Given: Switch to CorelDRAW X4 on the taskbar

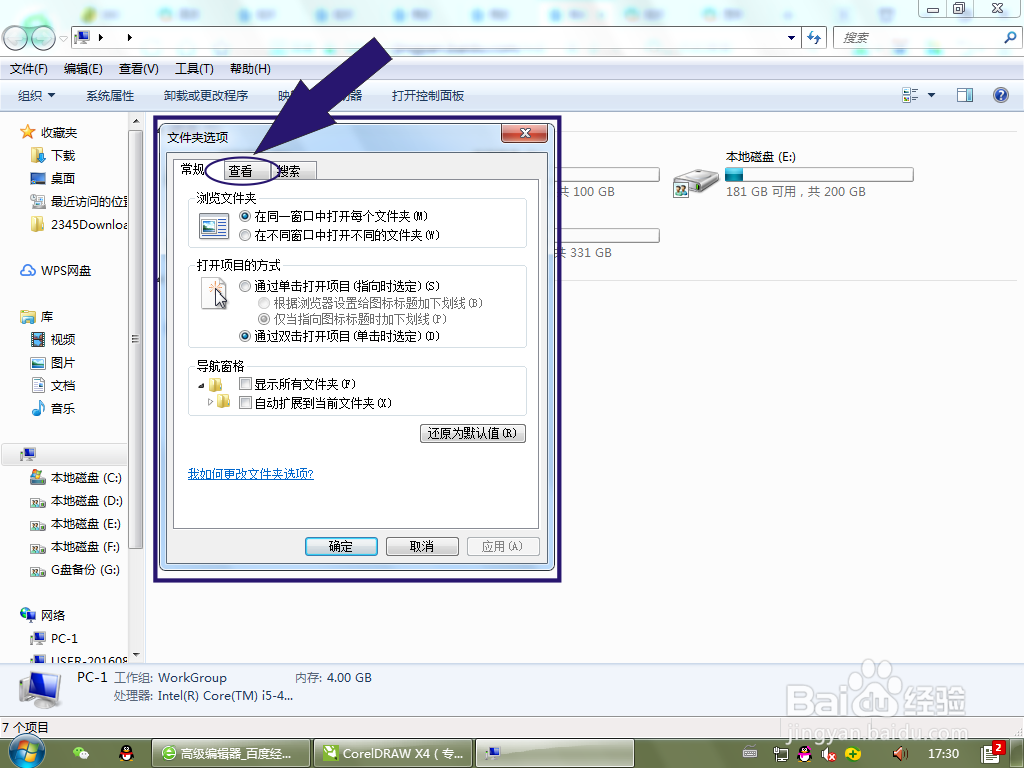Looking at the screenshot, I should (x=392, y=753).
